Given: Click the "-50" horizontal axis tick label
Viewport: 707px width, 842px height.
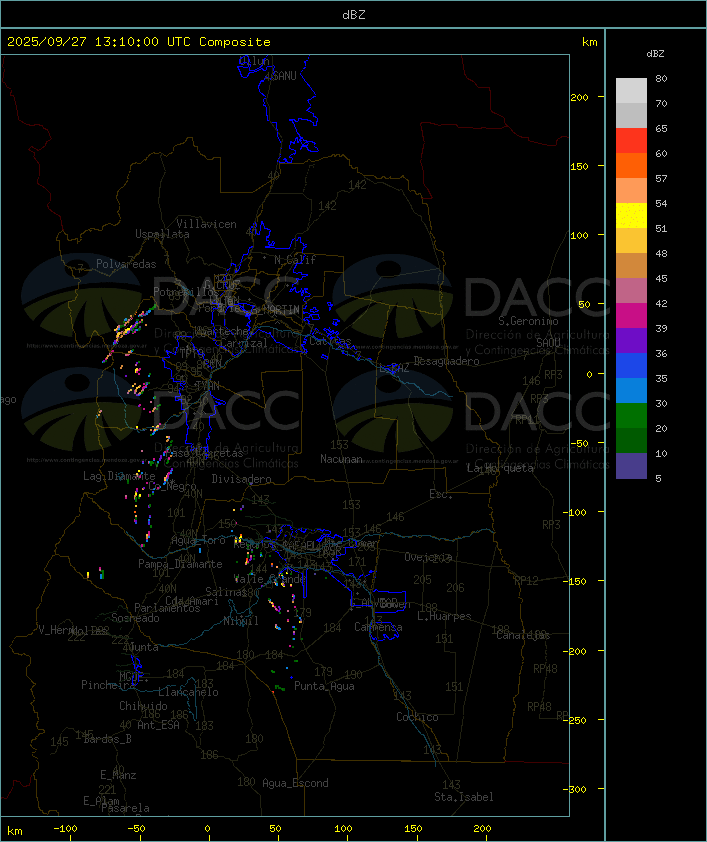Looking at the screenshot, I should point(136,829).
